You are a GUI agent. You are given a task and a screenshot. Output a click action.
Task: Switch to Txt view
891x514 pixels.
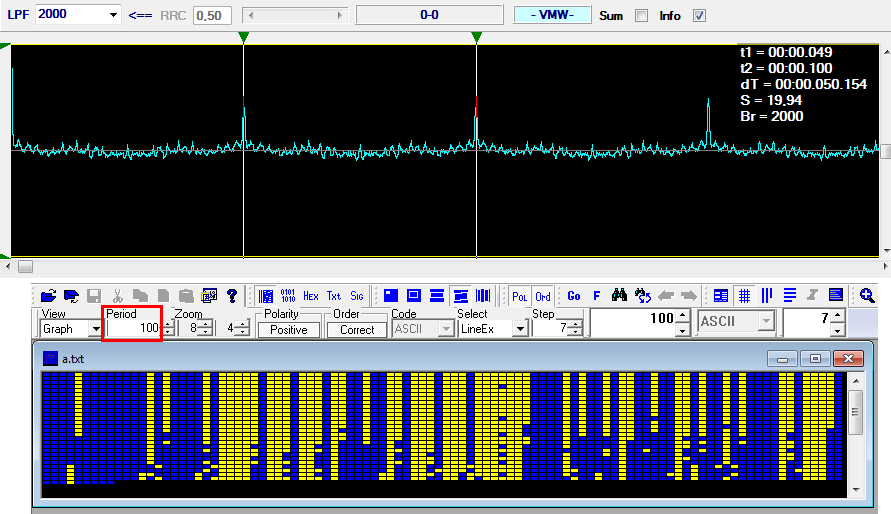[334, 296]
